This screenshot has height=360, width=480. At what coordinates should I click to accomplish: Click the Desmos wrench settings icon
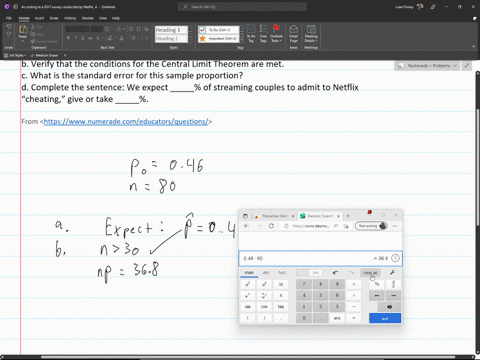(392, 273)
